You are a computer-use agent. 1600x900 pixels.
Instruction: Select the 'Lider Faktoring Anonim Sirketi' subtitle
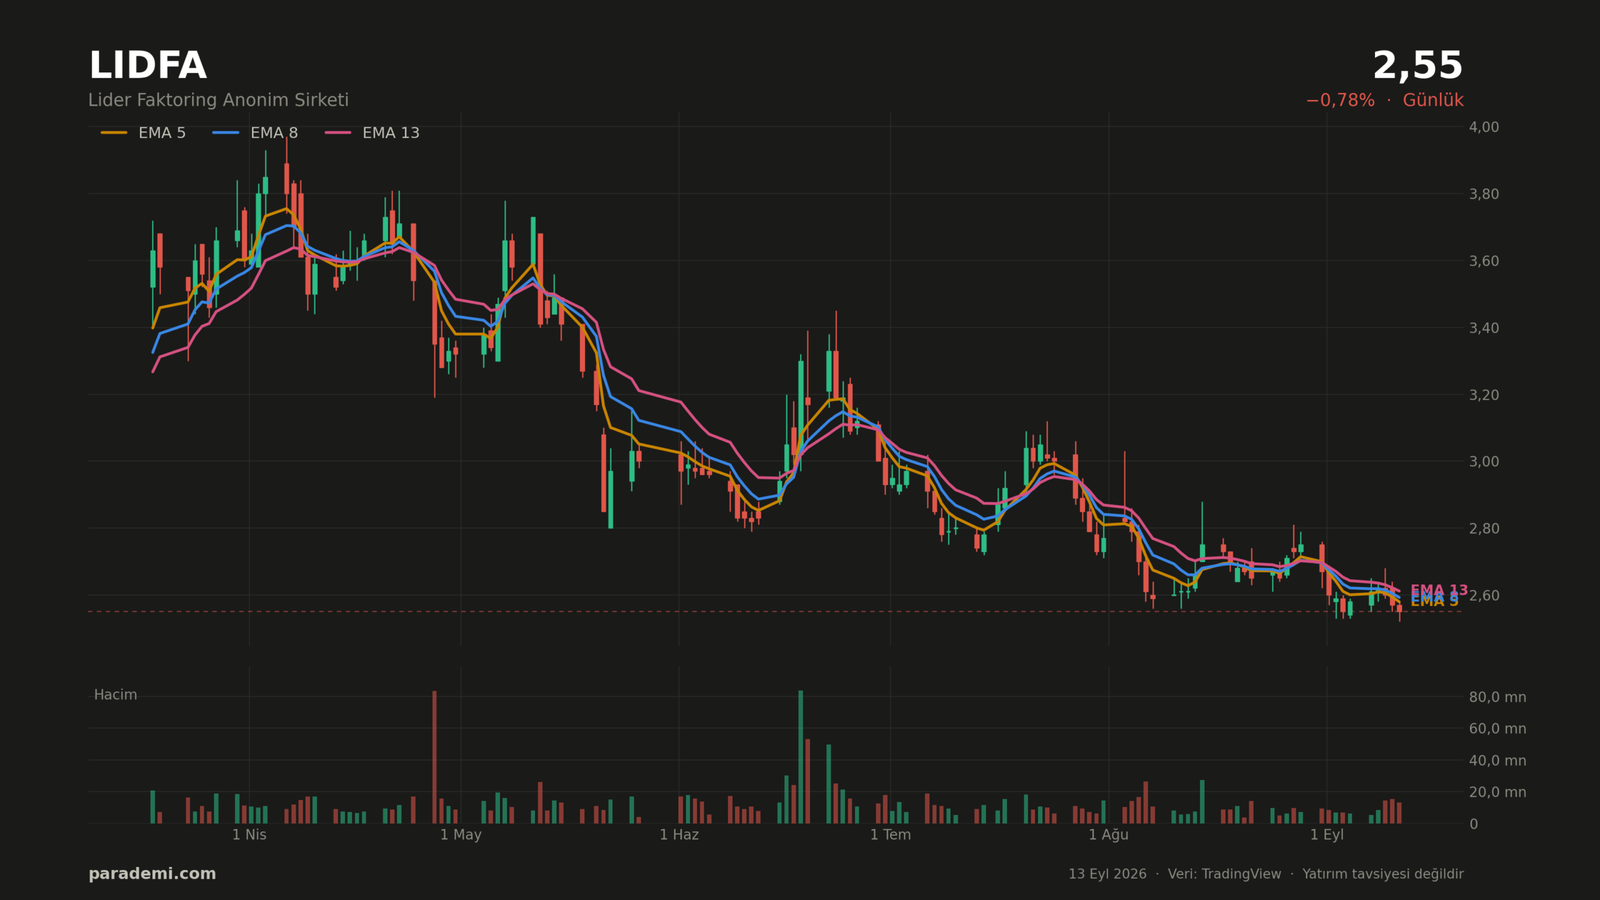click(x=218, y=100)
